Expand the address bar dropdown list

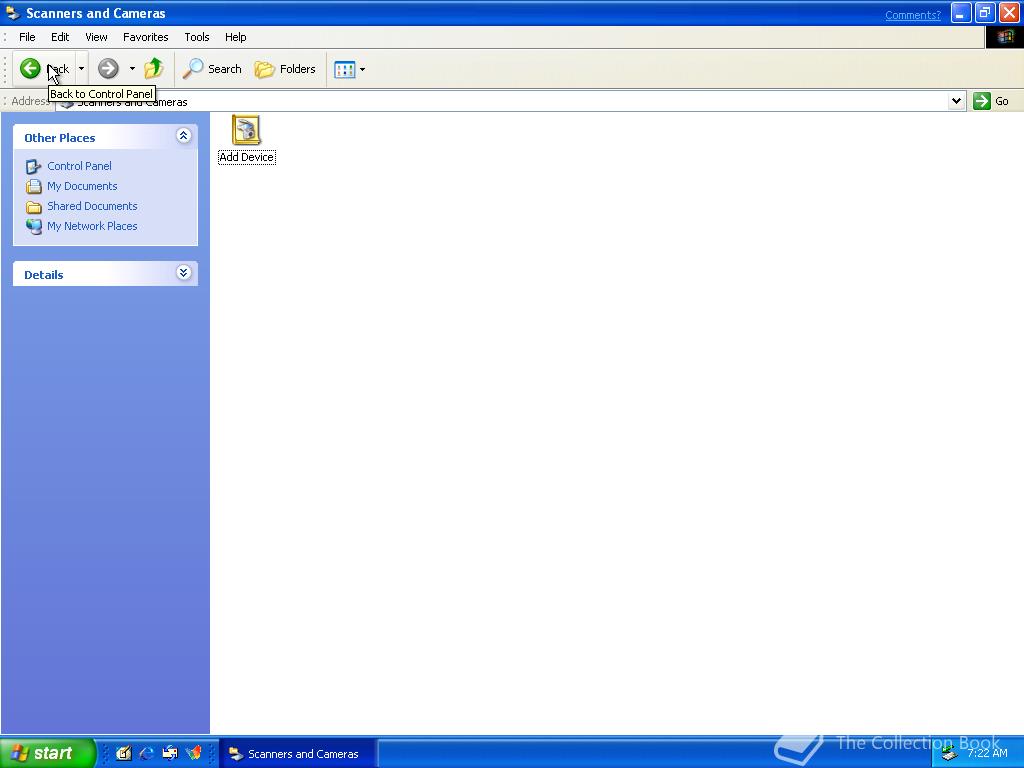click(x=957, y=101)
